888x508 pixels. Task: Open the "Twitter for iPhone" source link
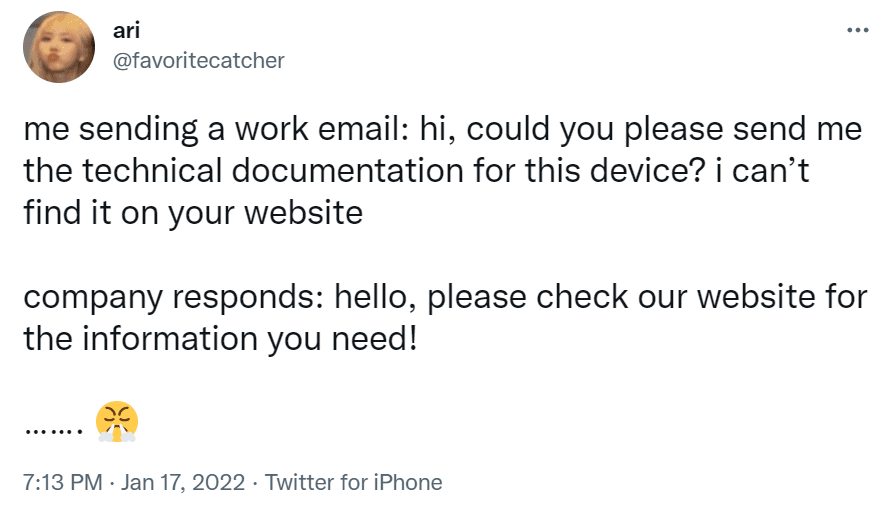(354, 482)
